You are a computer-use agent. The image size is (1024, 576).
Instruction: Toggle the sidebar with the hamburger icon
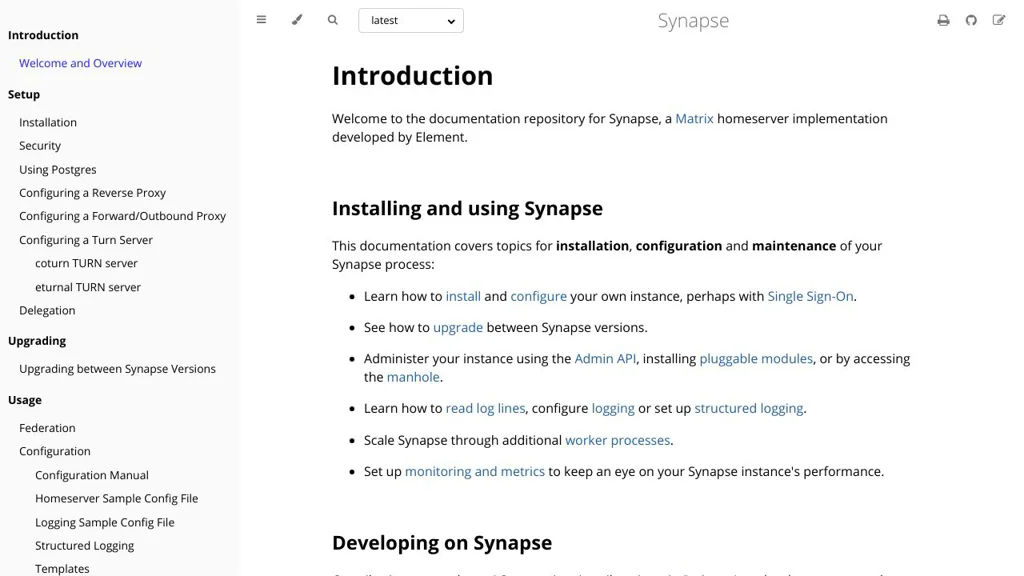click(x=261, y=20)
